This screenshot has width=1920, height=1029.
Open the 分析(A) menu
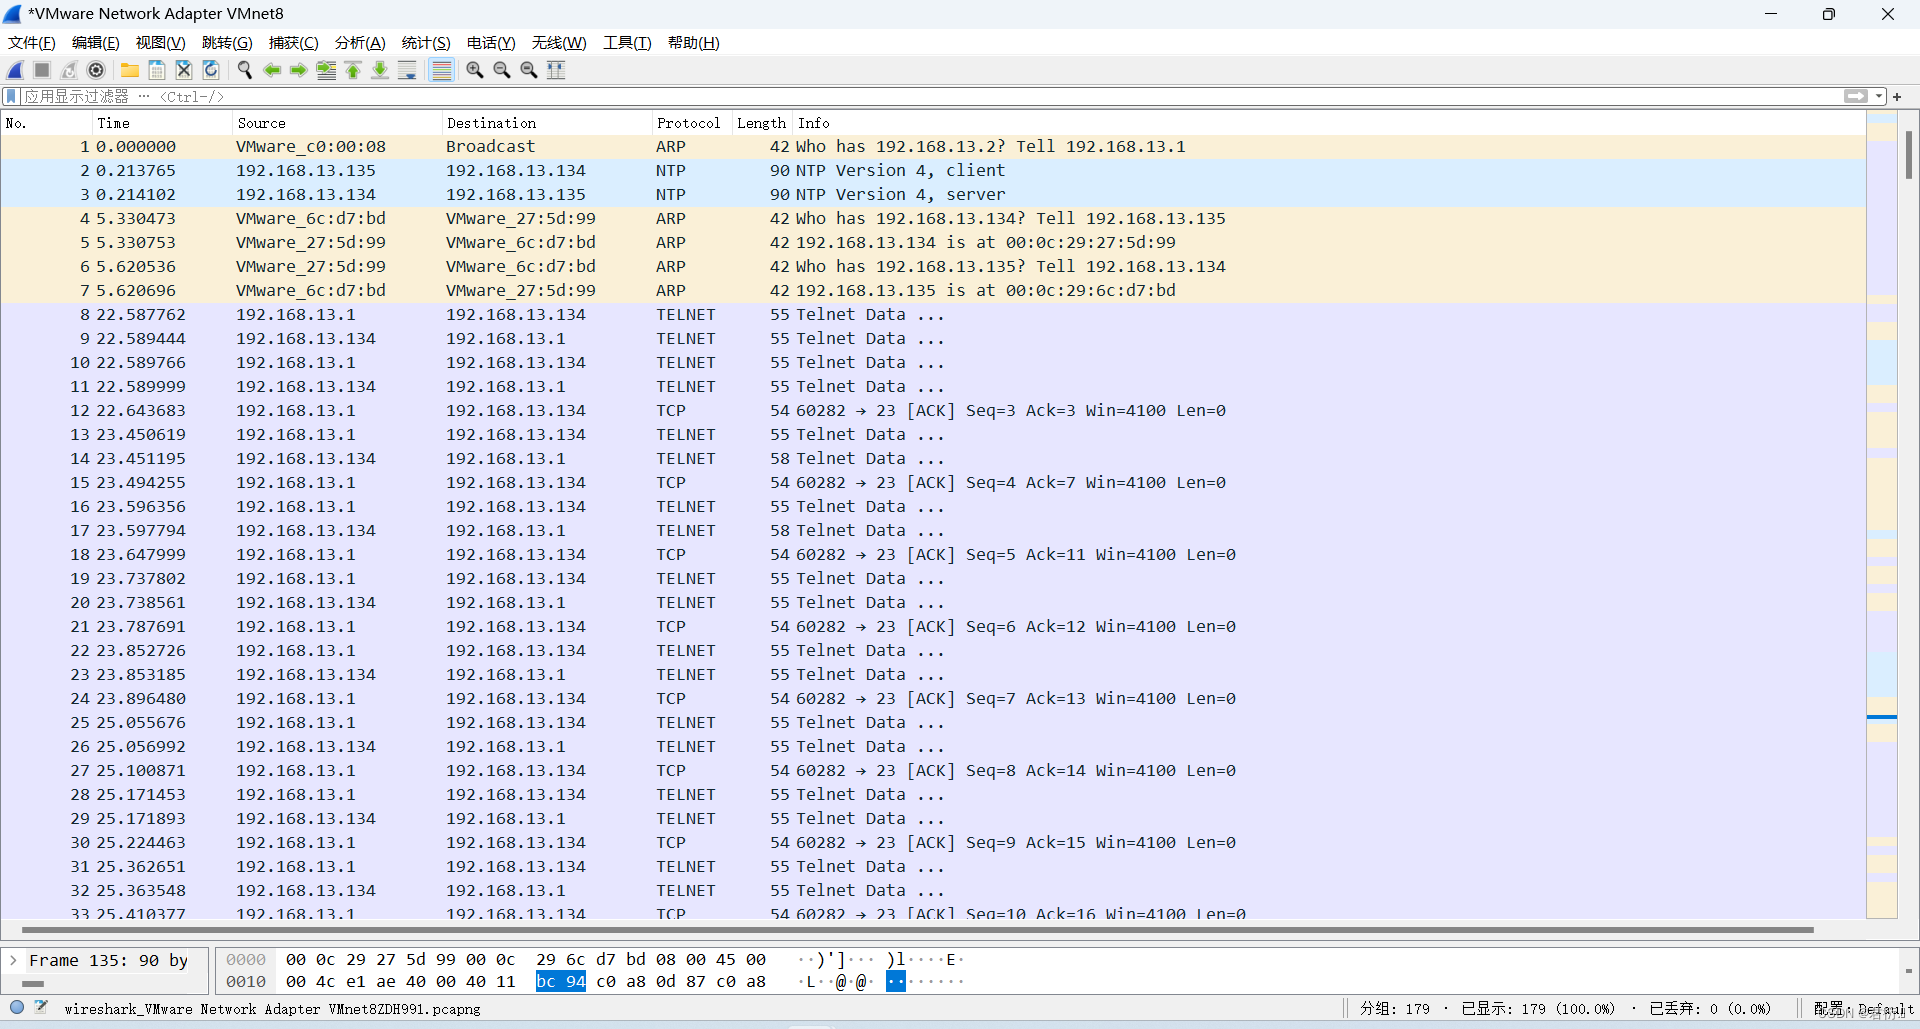pos(360,43)
